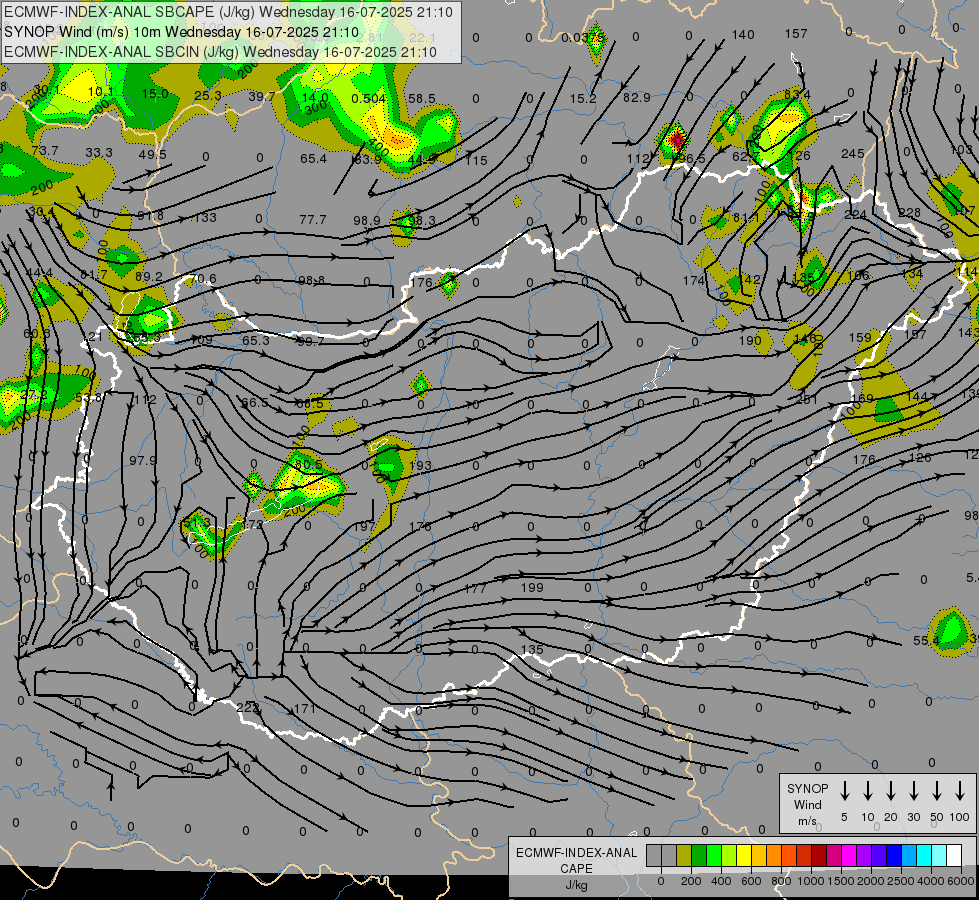This screenshot has height=900, width=979.
Task: Click the map value 82.9
Action: (x=636, y=97)
